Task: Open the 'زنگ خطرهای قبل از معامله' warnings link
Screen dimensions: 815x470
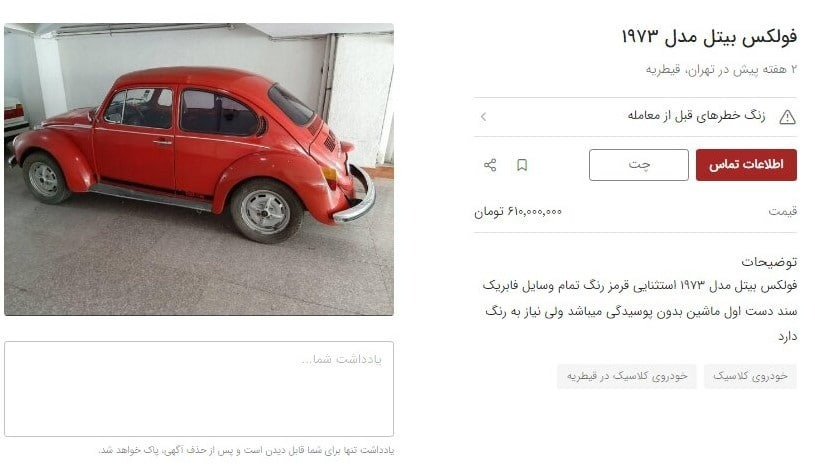Action: 696,116
